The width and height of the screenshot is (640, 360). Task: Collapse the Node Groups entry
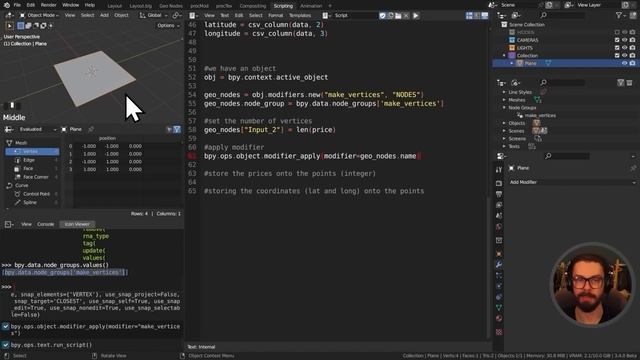click(x=504, y=108)
